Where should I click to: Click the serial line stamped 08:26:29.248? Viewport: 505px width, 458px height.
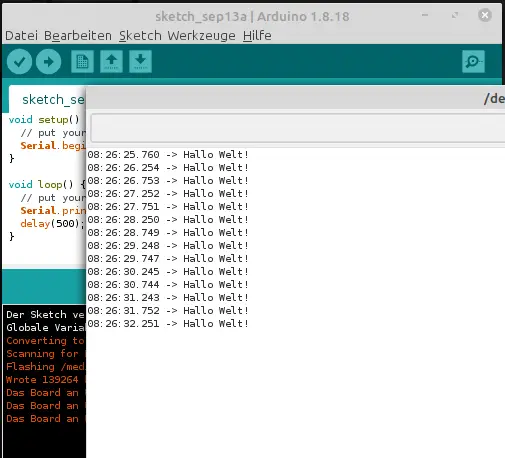[168, 246]
